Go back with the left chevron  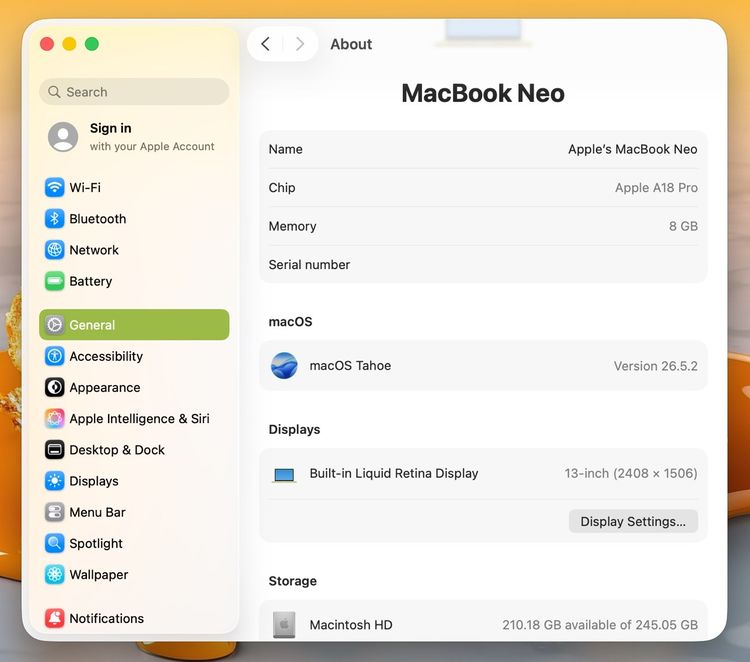[265, 44]
